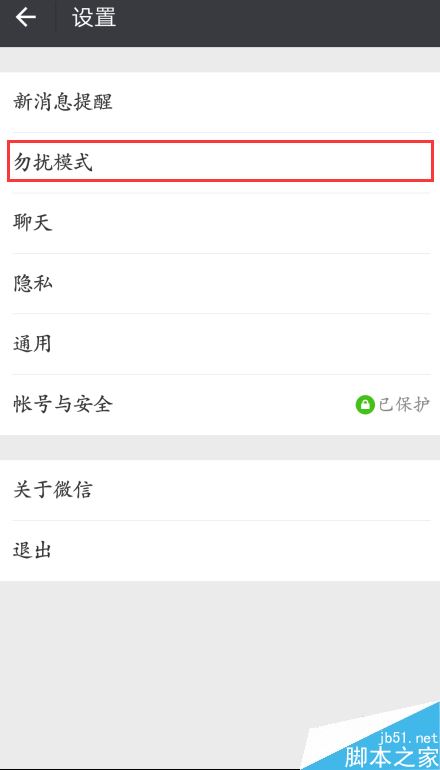Image resolution: width=440 pixels, height=770 pixels.
Task: View 关于微信 about page
Action: [220, 490]
